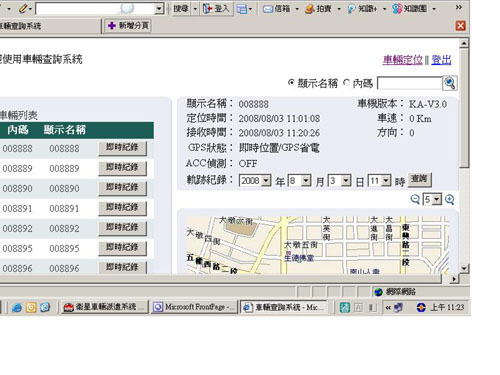
Task: Click 即時紀錄 button for vehicle 008890
Action: point(122,188)
